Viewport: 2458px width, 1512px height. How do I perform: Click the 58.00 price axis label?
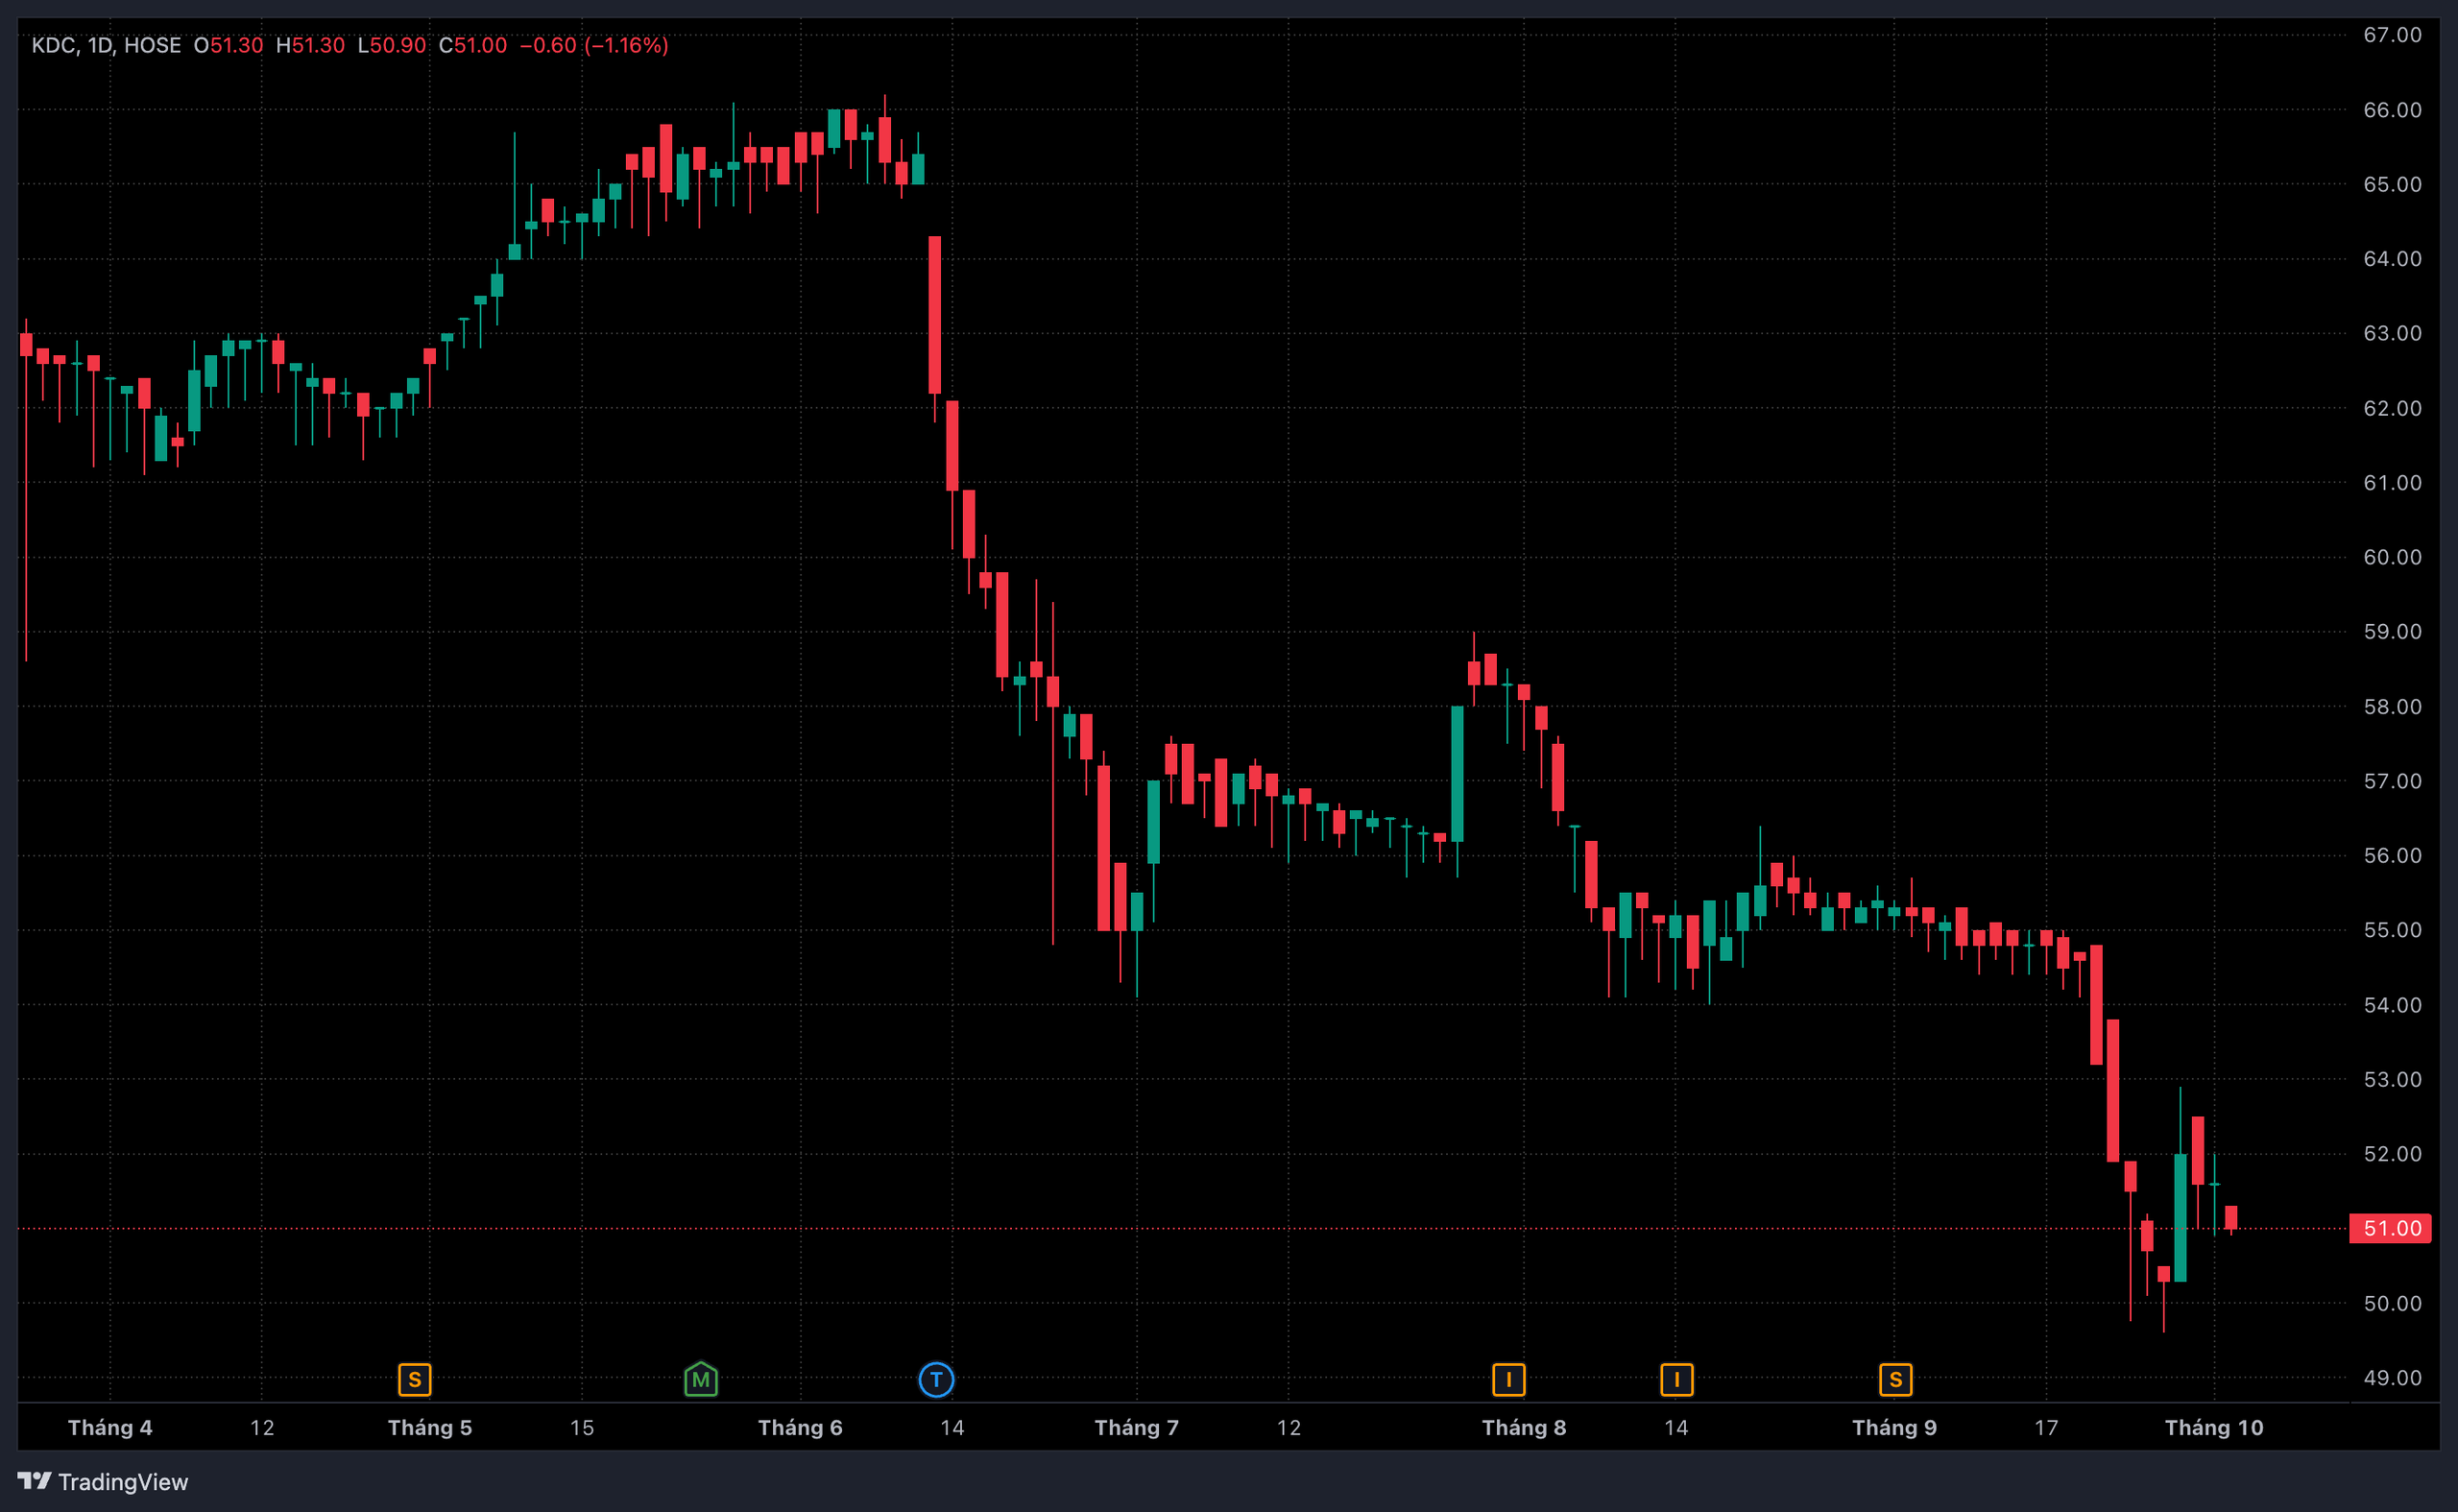tap(2392, 707)
